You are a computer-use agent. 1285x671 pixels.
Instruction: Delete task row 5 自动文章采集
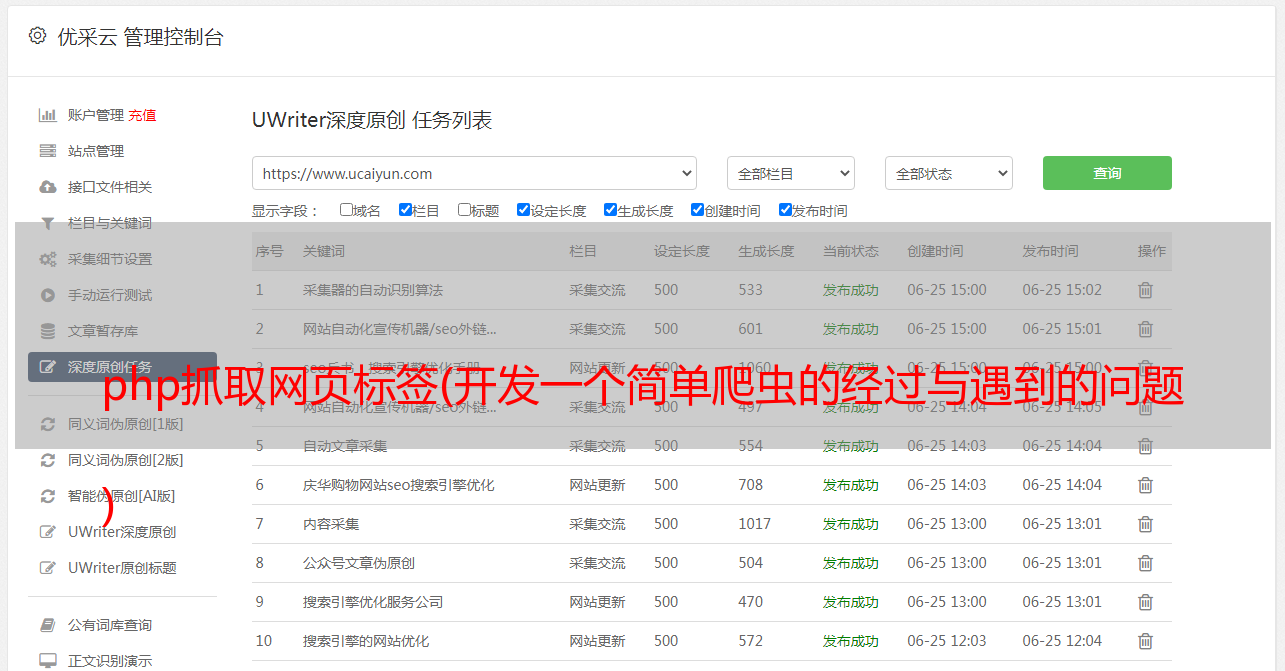coord(1145,446)
